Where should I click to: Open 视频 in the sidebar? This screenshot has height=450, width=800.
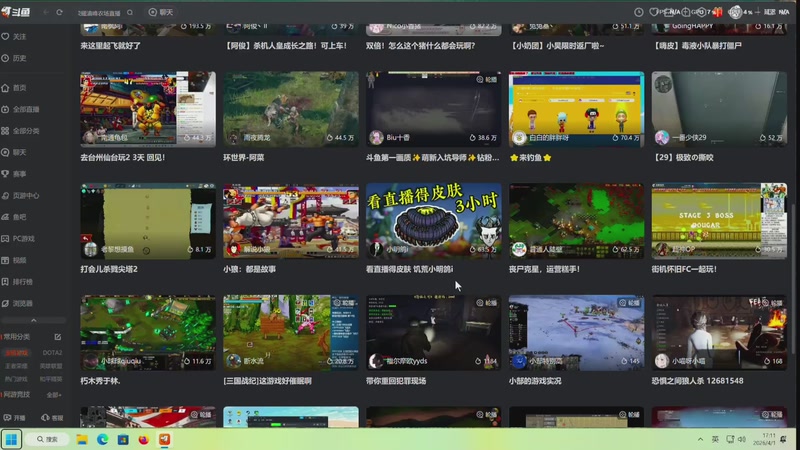click(x=14, y=260)
